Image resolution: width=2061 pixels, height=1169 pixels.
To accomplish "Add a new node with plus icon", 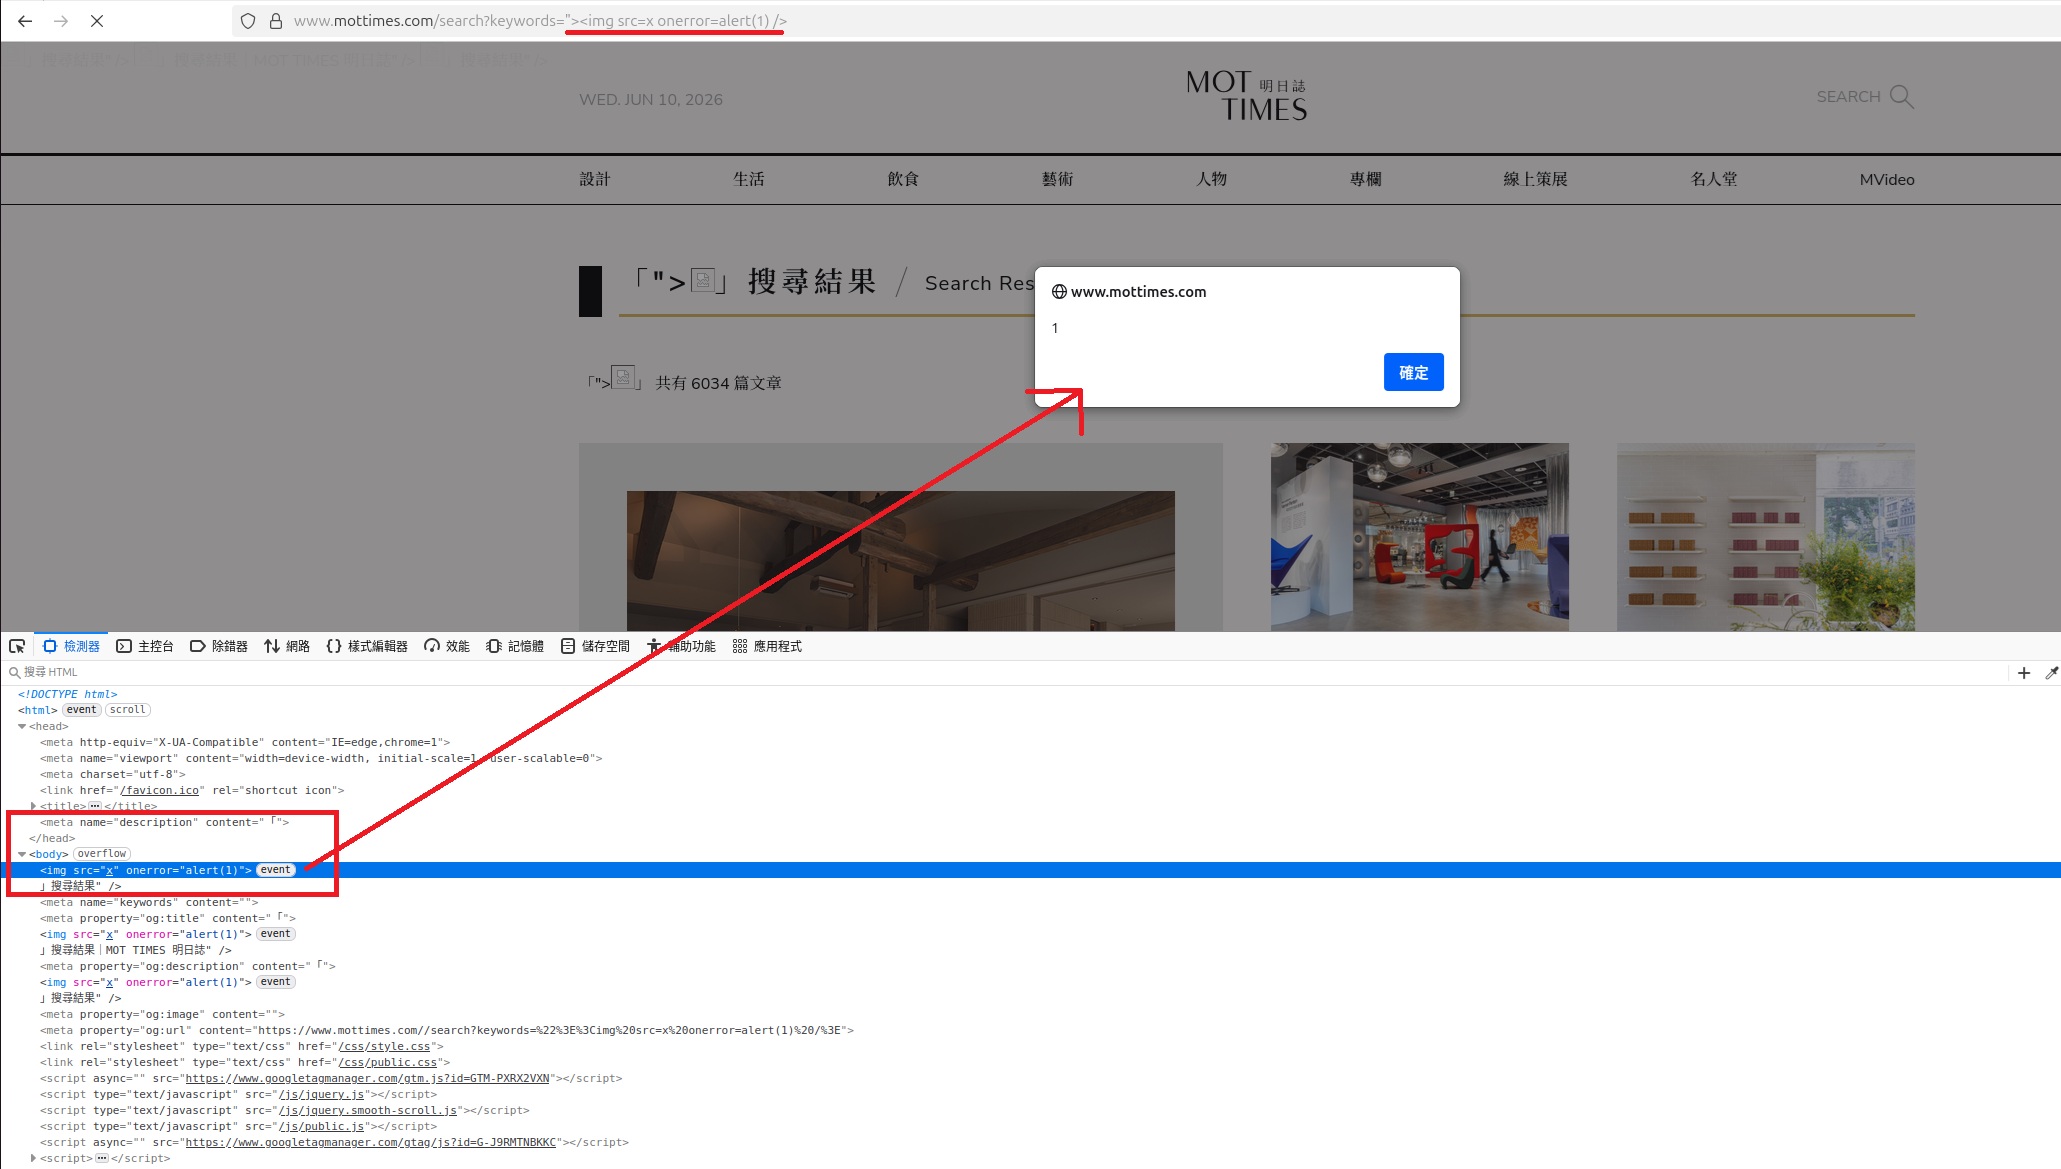I will [2024, 673].
